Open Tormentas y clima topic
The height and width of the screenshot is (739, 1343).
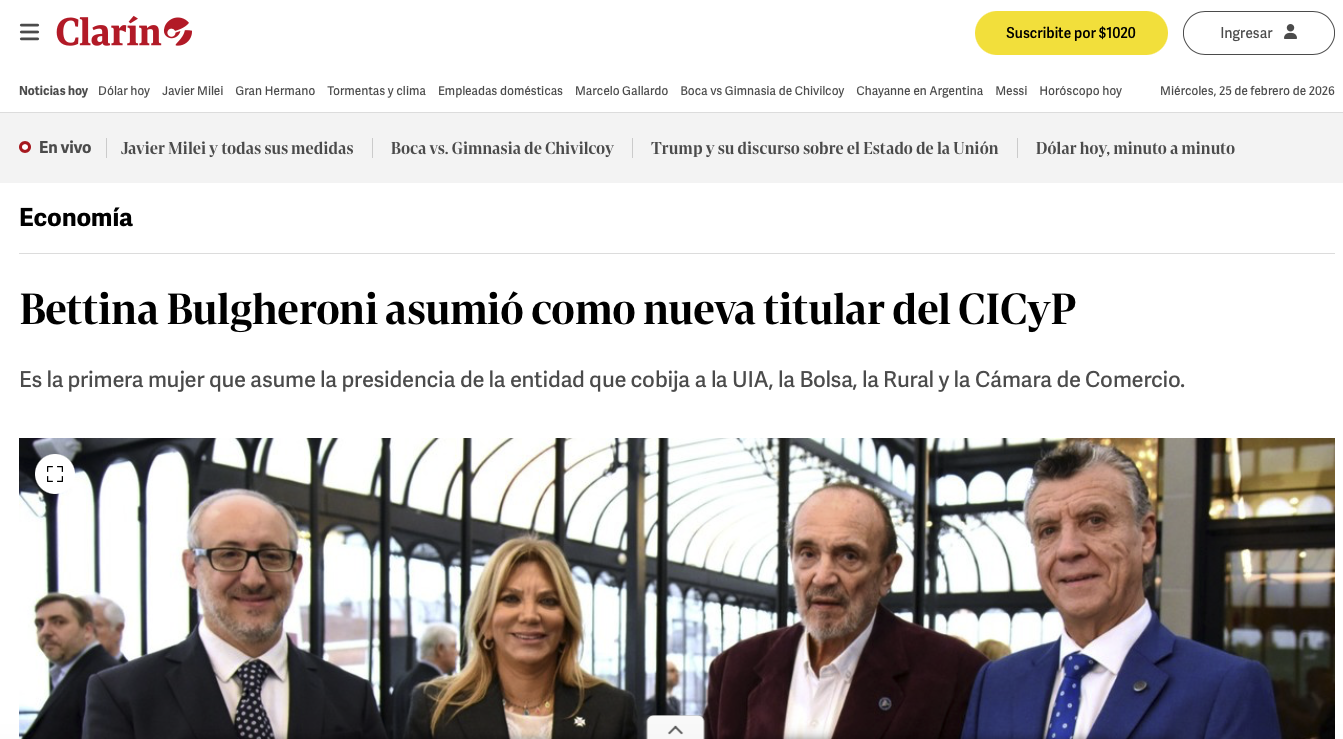click(x=376, y=91)
